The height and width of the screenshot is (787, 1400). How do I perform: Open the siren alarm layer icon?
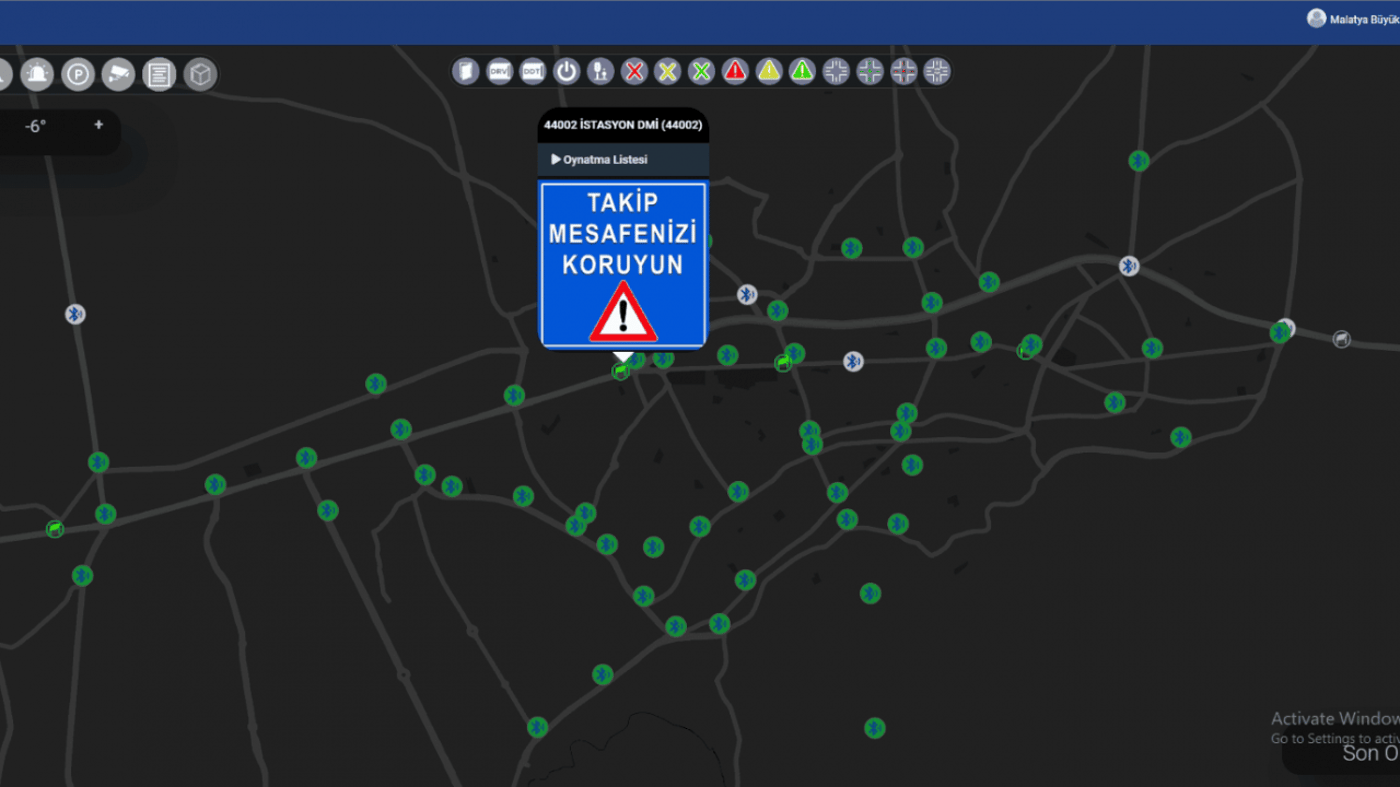(37, 74)
